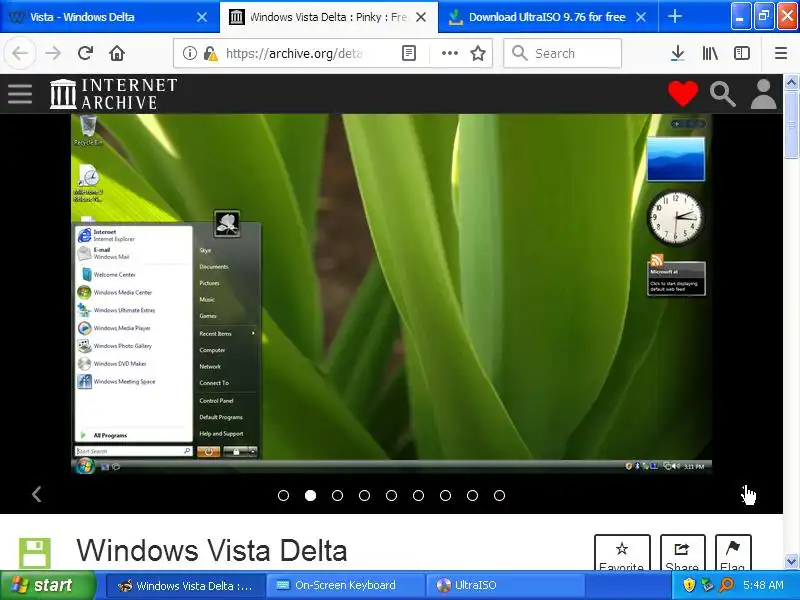The width and height of the screenshot is (800, 600).
Task: Open a new browser tab
Action: [674, 16]
